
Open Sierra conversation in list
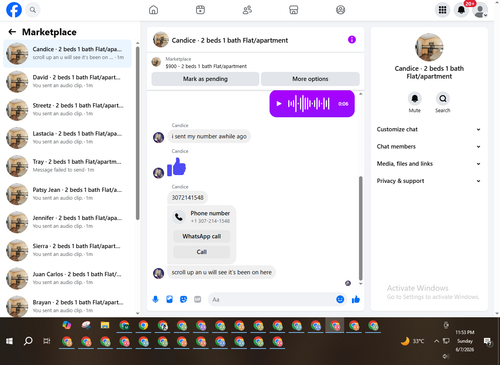(68, 250)
